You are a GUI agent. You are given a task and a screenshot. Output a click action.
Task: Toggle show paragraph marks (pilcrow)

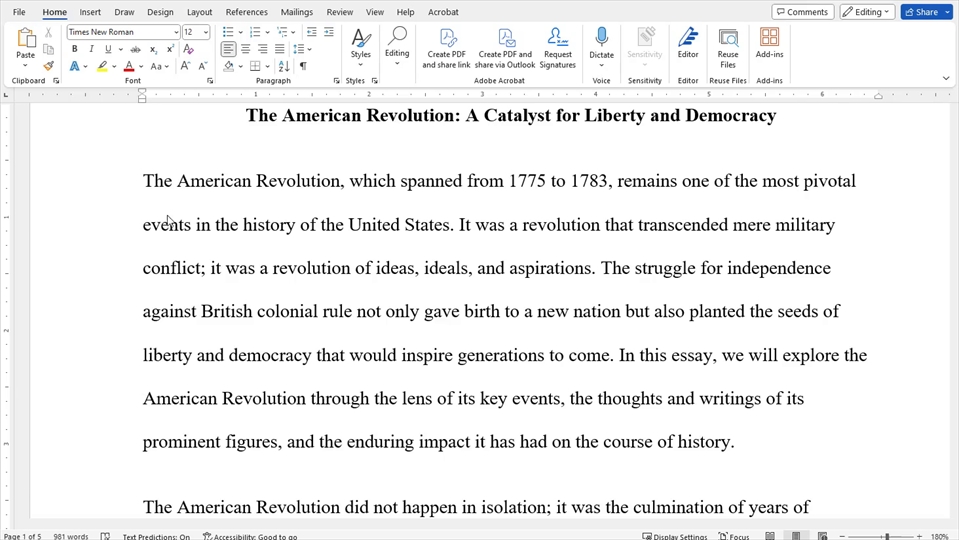click(303, 66)
